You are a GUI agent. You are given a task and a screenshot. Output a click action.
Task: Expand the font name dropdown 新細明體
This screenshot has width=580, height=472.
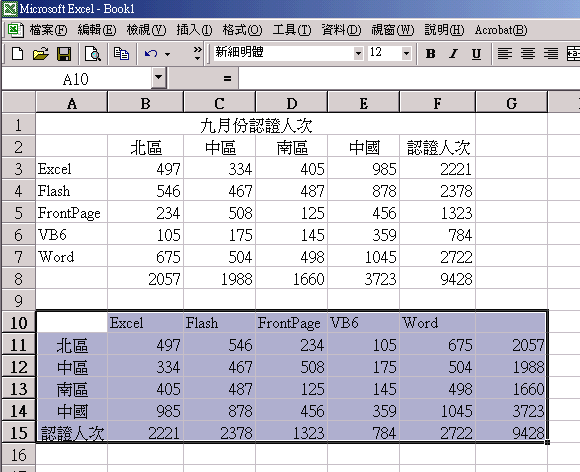pos(358,54)
